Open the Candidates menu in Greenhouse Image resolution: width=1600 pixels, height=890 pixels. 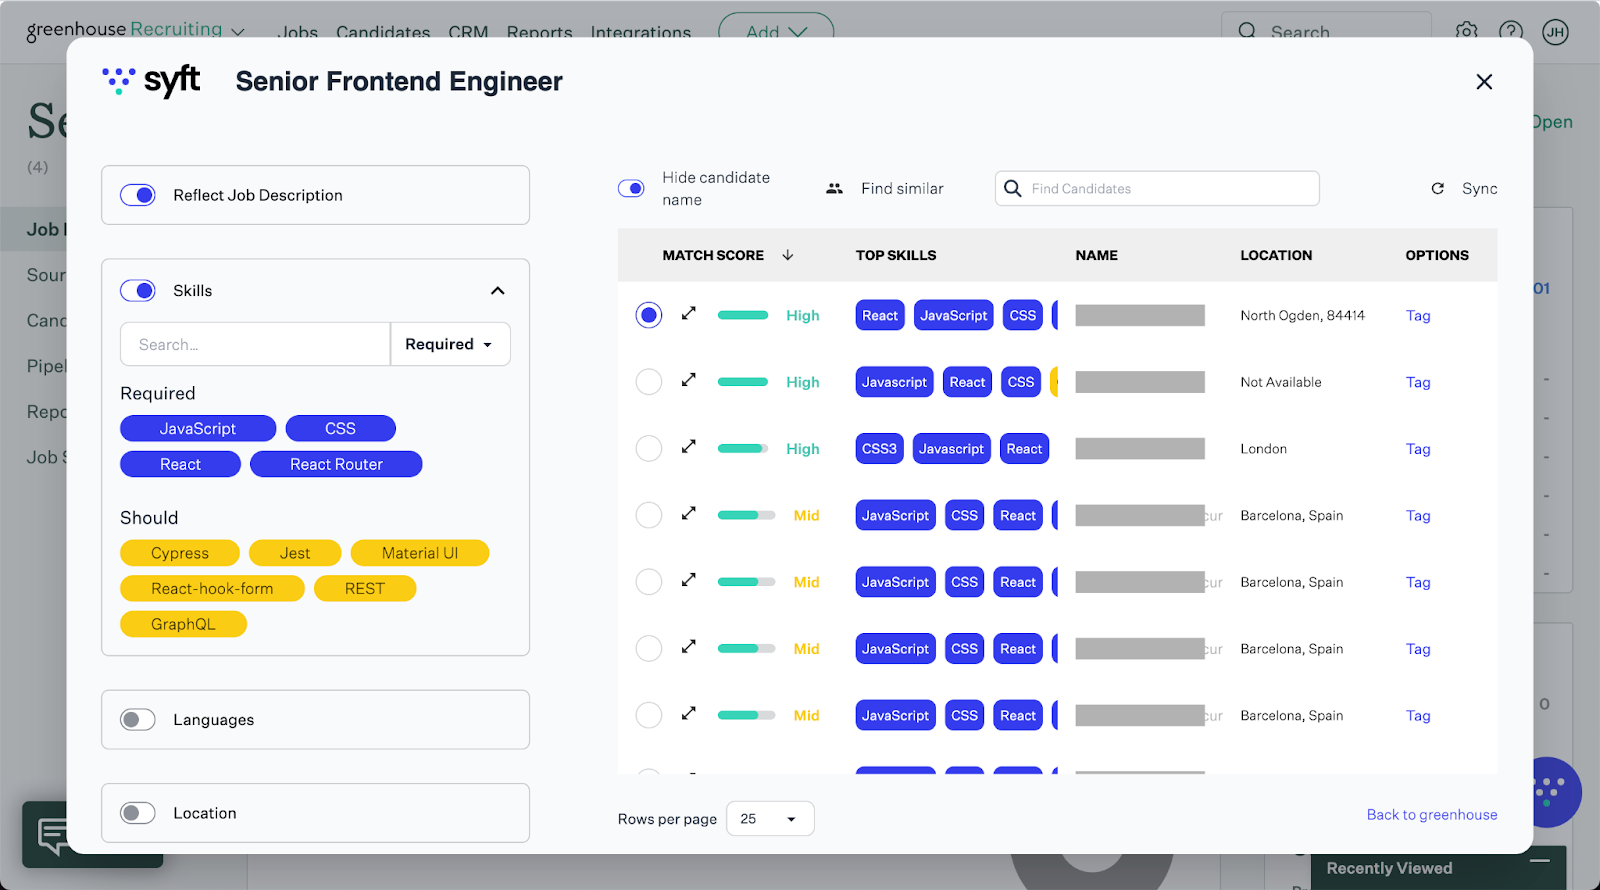(383, 32)
